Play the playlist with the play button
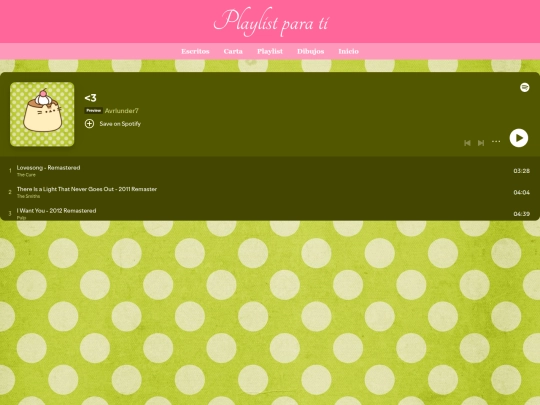 pyautogui.click(x=519, y=138)
